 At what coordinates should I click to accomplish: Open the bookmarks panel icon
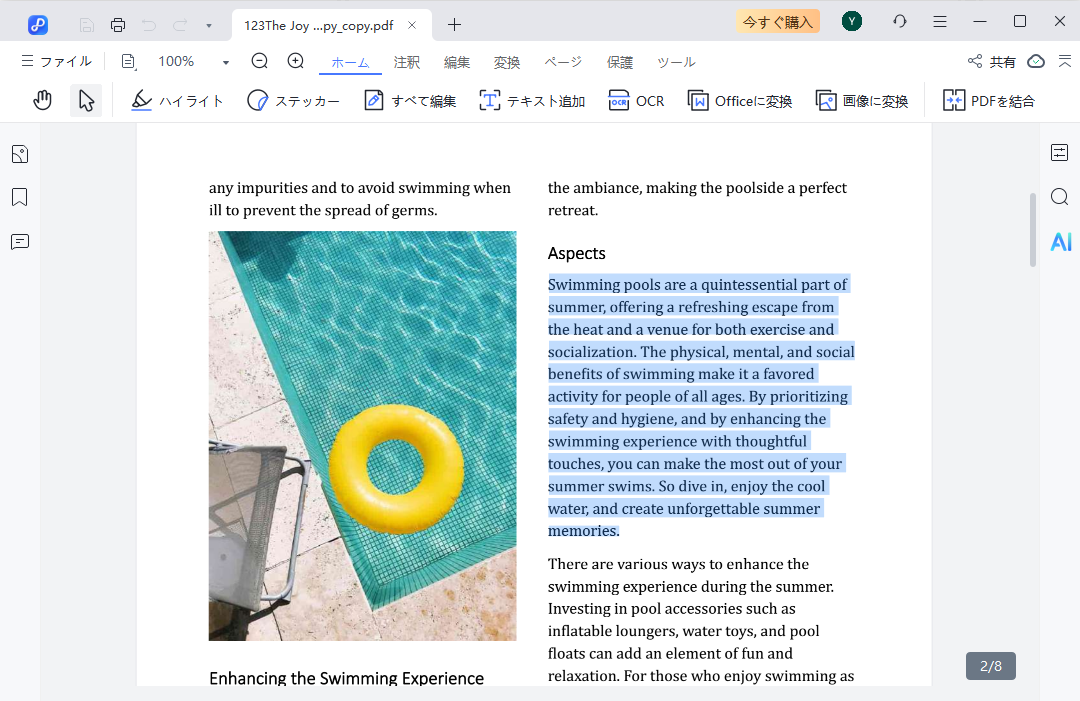(x=20, y=197)
